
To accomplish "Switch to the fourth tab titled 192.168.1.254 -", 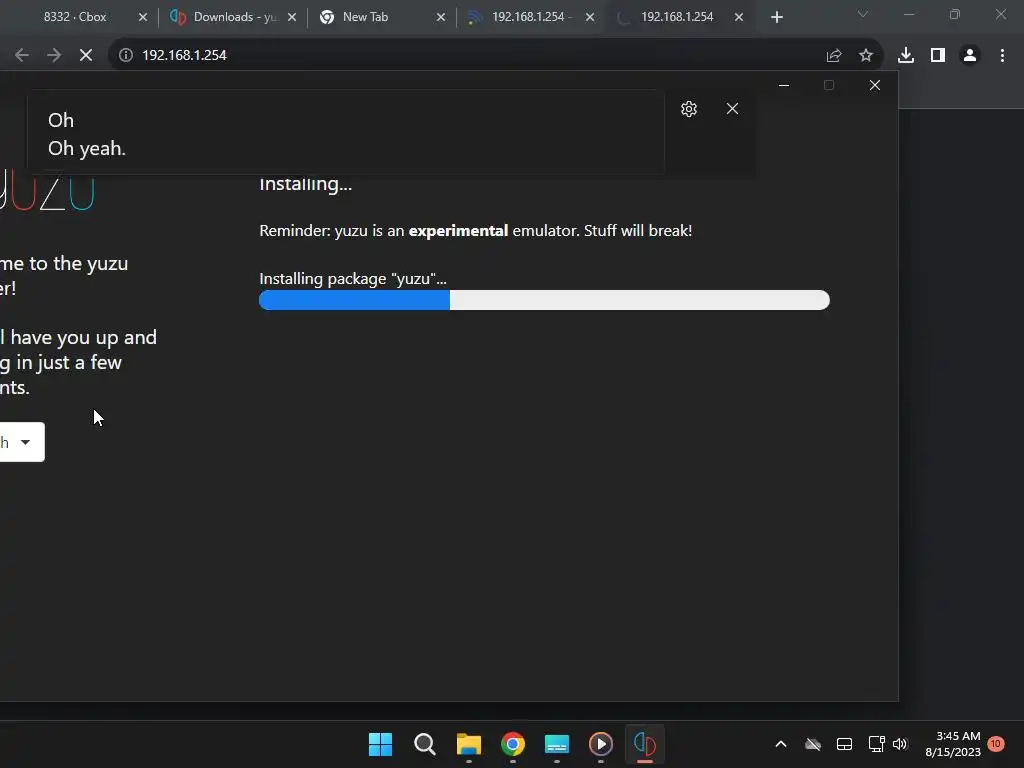I will coord(520,17).
